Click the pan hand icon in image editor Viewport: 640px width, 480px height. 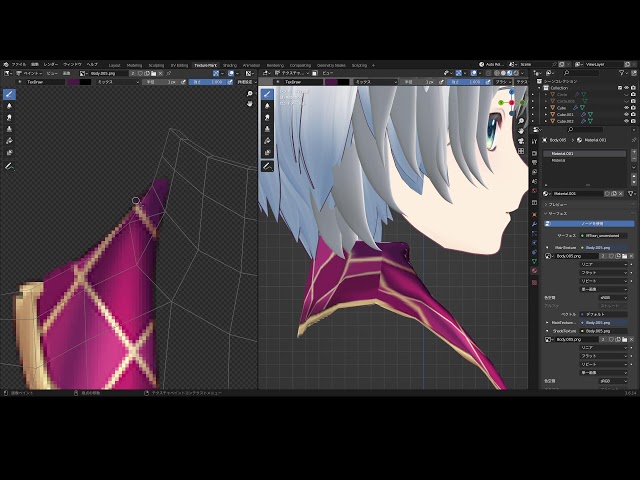pyautogui.click(x=250, y=104)
